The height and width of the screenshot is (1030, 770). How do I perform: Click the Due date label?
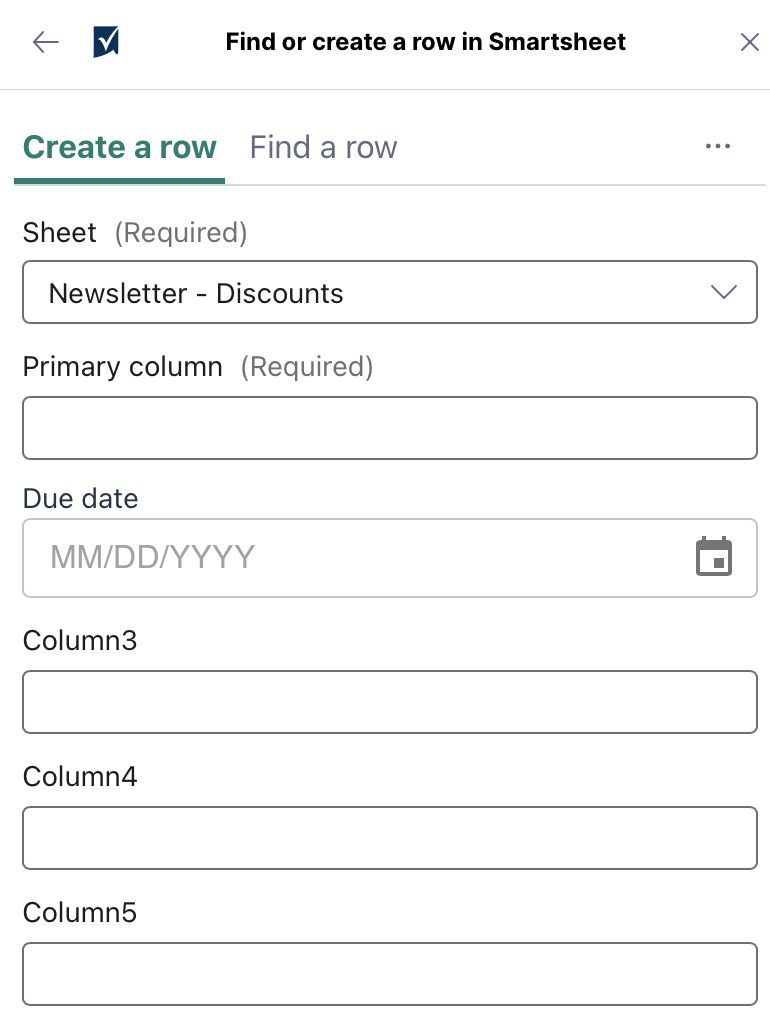80,499
